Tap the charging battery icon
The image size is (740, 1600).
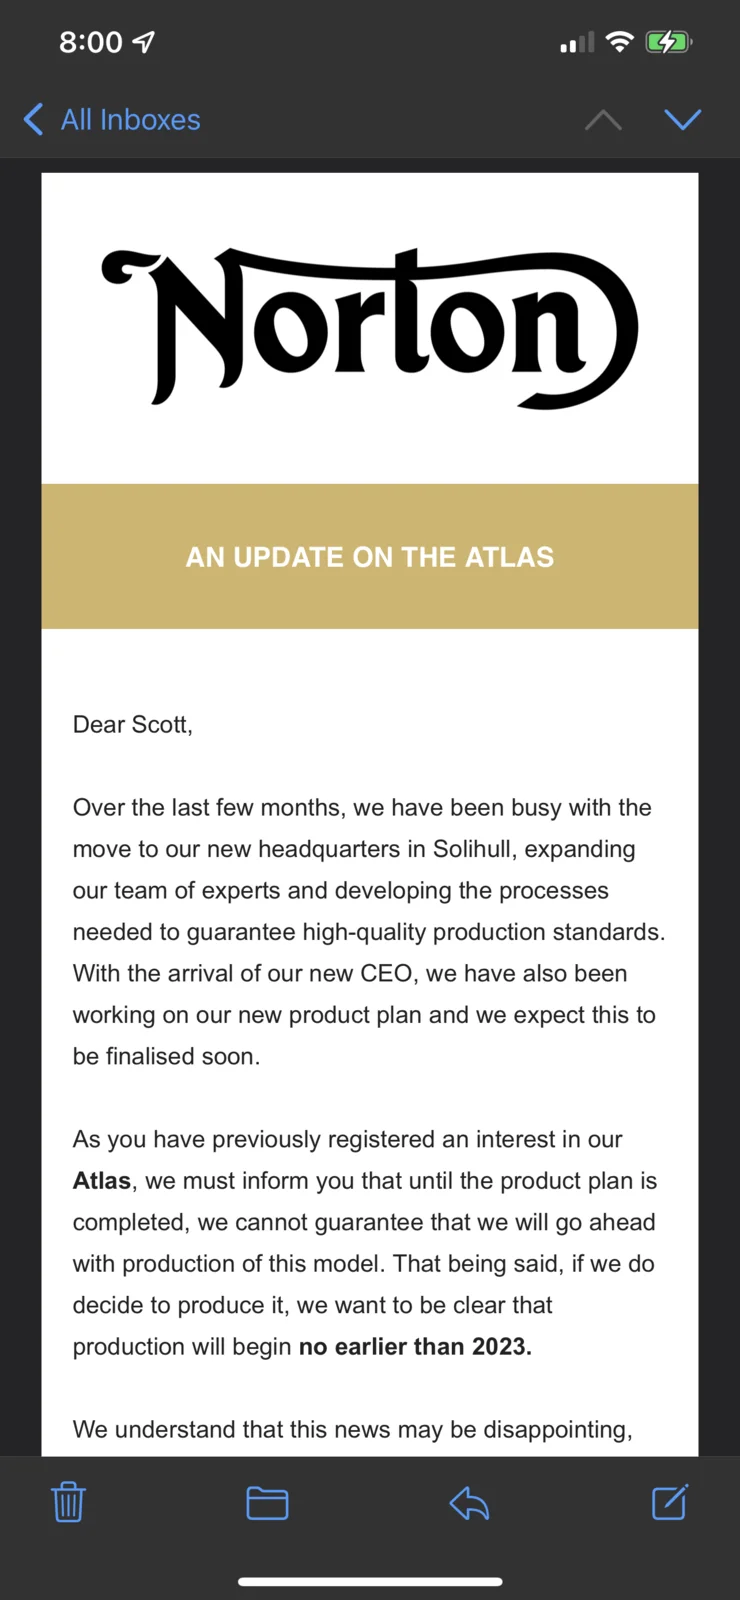coord(668,42)
